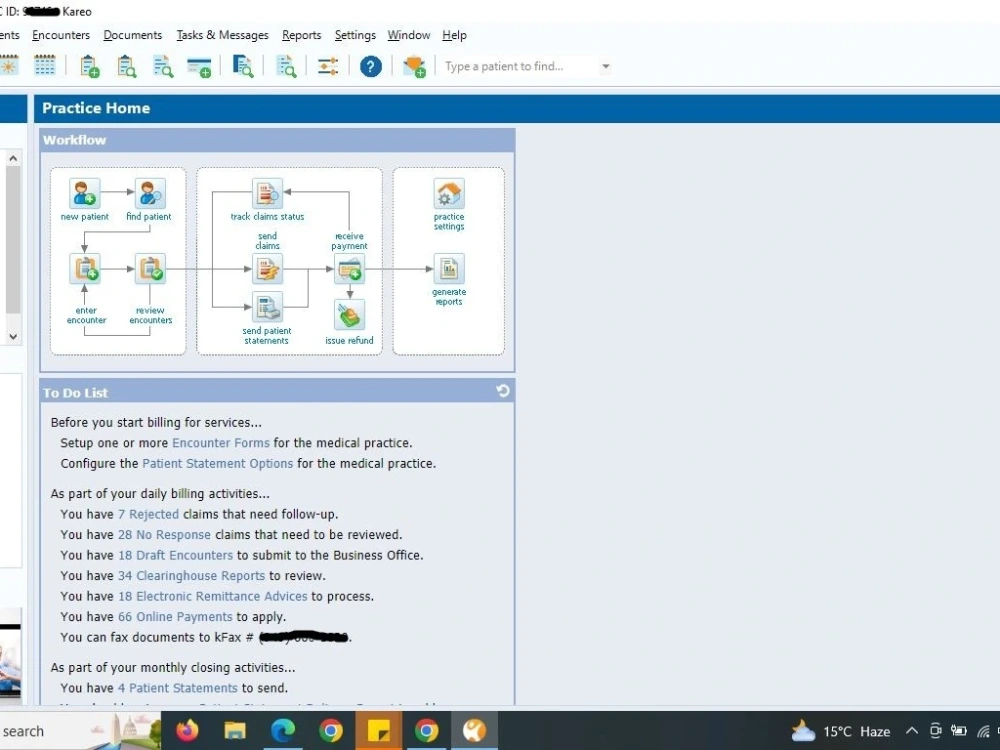Click the issue refund workflow icon
Viewport: 1000px width, 750px height.
coord(349,314)
